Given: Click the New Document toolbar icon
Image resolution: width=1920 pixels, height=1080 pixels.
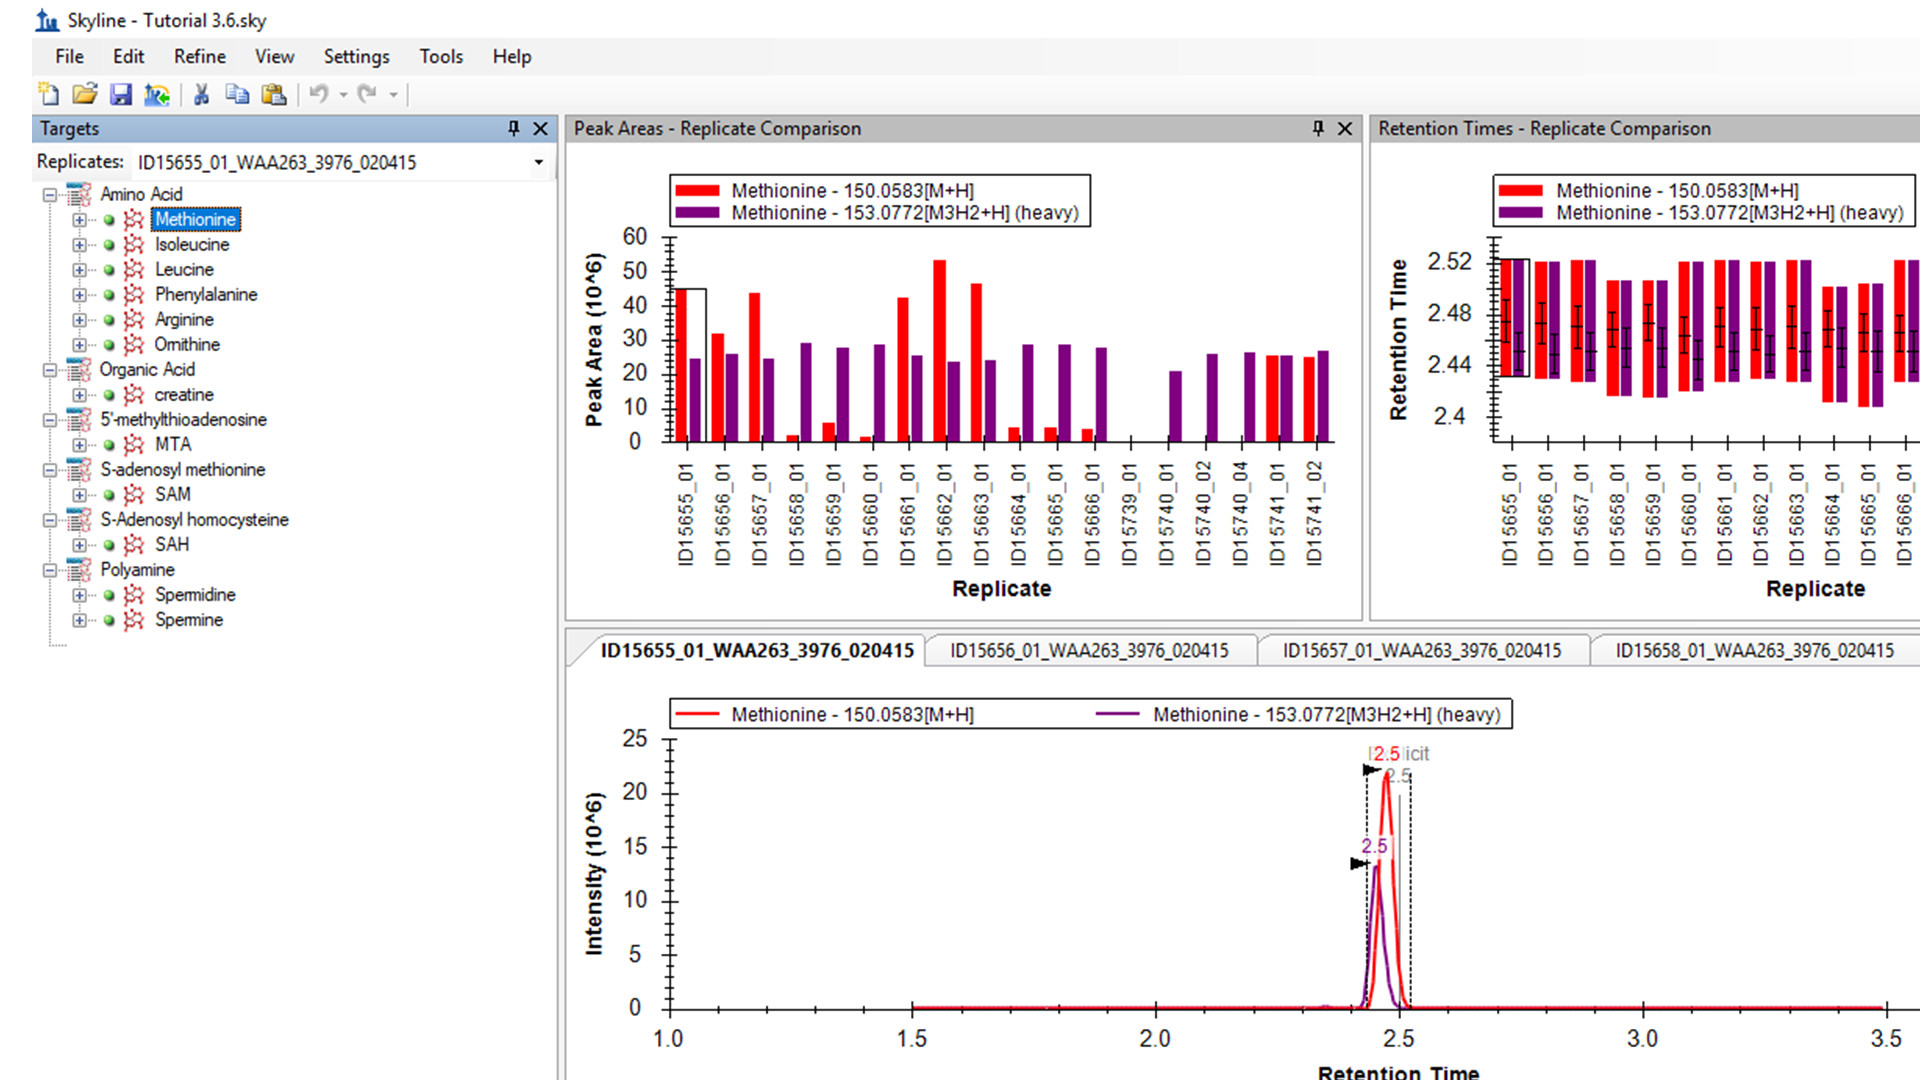Looking at the screenshot, I should (x=48, y=94).
